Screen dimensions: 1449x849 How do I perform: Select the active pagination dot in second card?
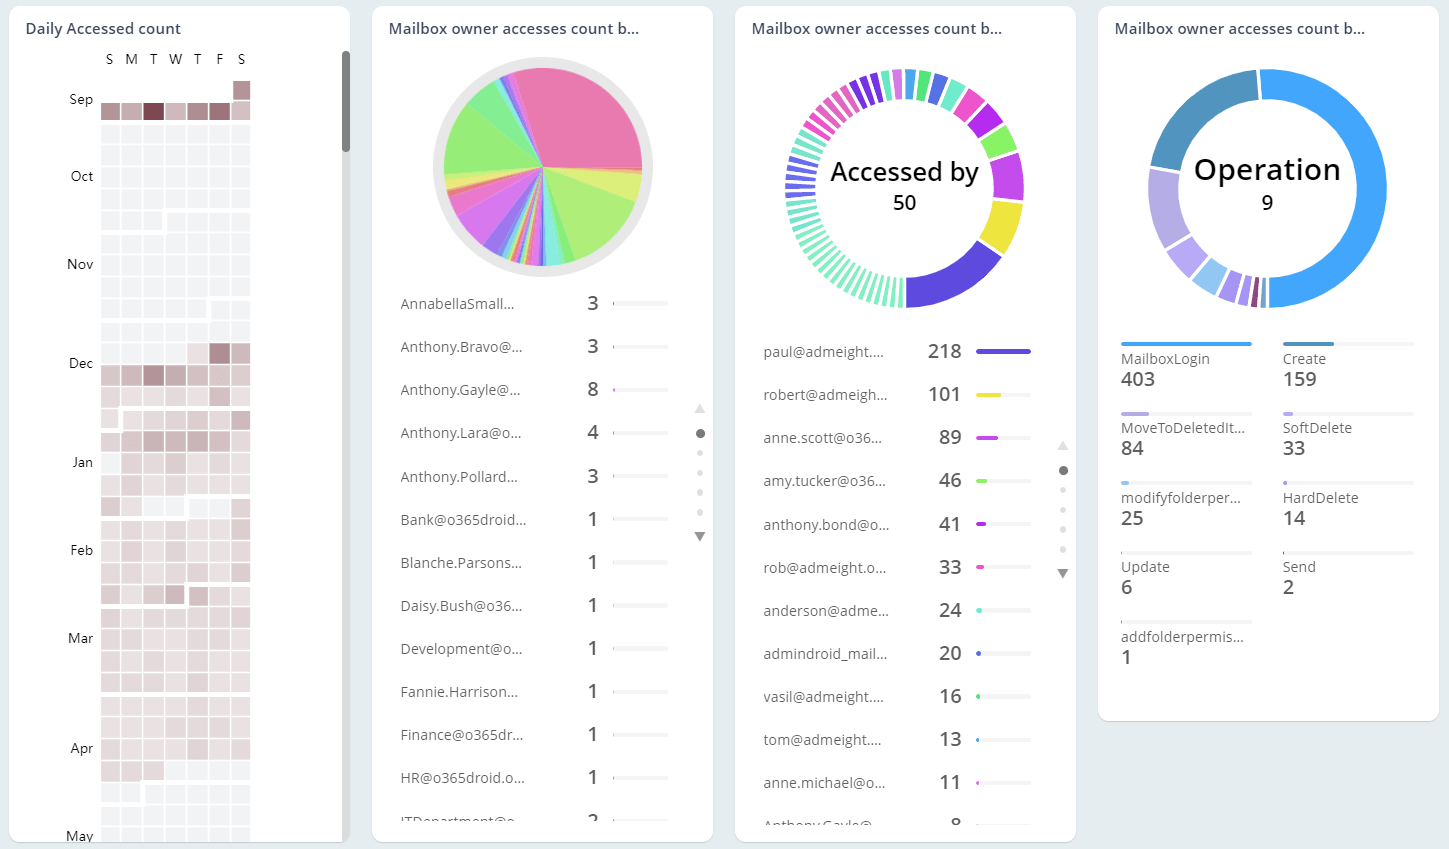[700, 432]
